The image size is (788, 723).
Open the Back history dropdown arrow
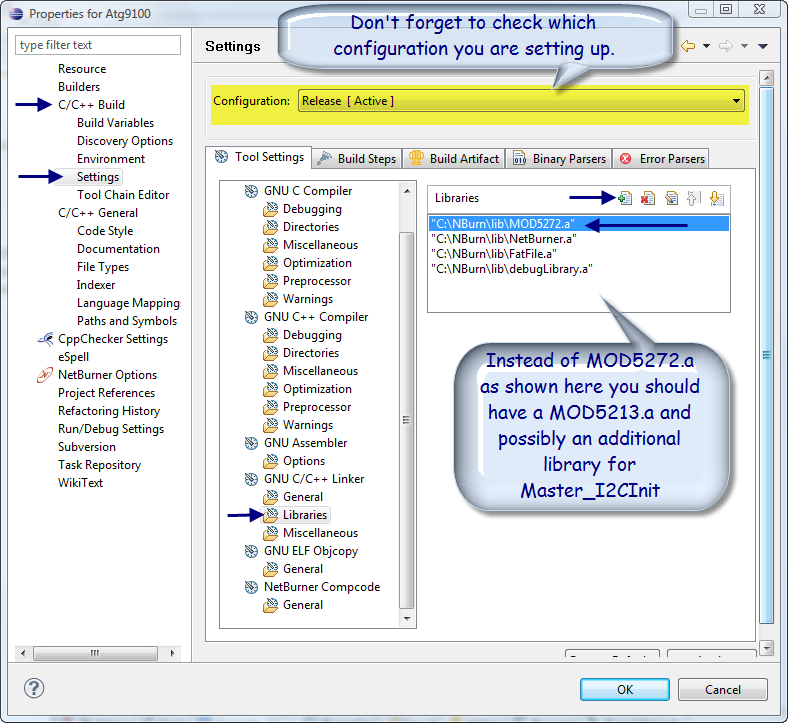(706, 46)
